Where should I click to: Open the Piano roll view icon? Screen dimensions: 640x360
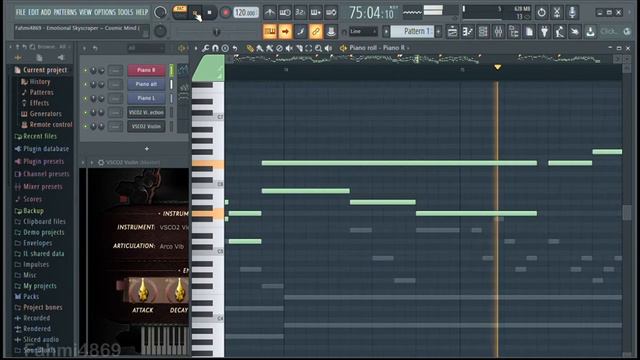(468, 31)
